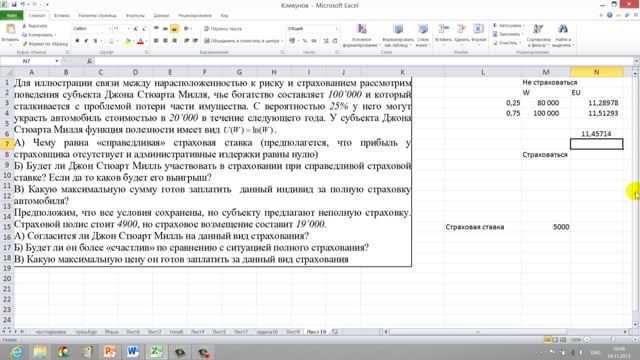Image resolution: width=640 pixels, height=360 pixels.
Task: Open Cell Styles (Стили ячеек)
Action: (x=423, y=35)
